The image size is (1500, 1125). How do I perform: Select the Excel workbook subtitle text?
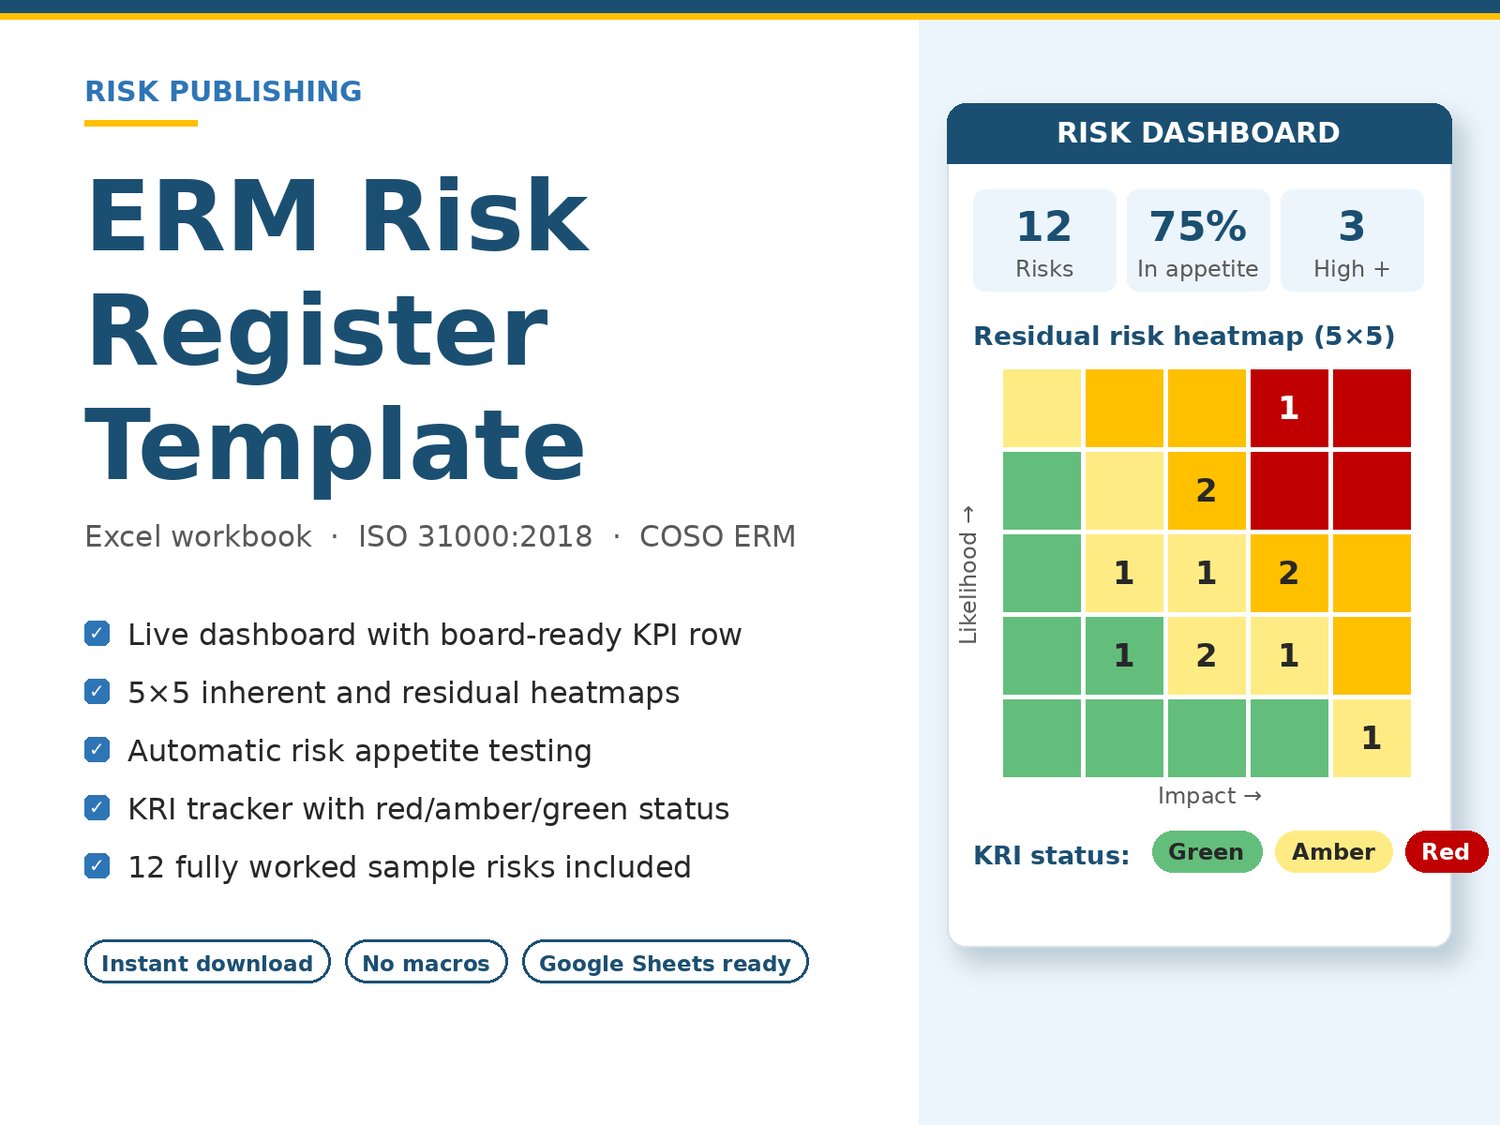pos(198,537)
